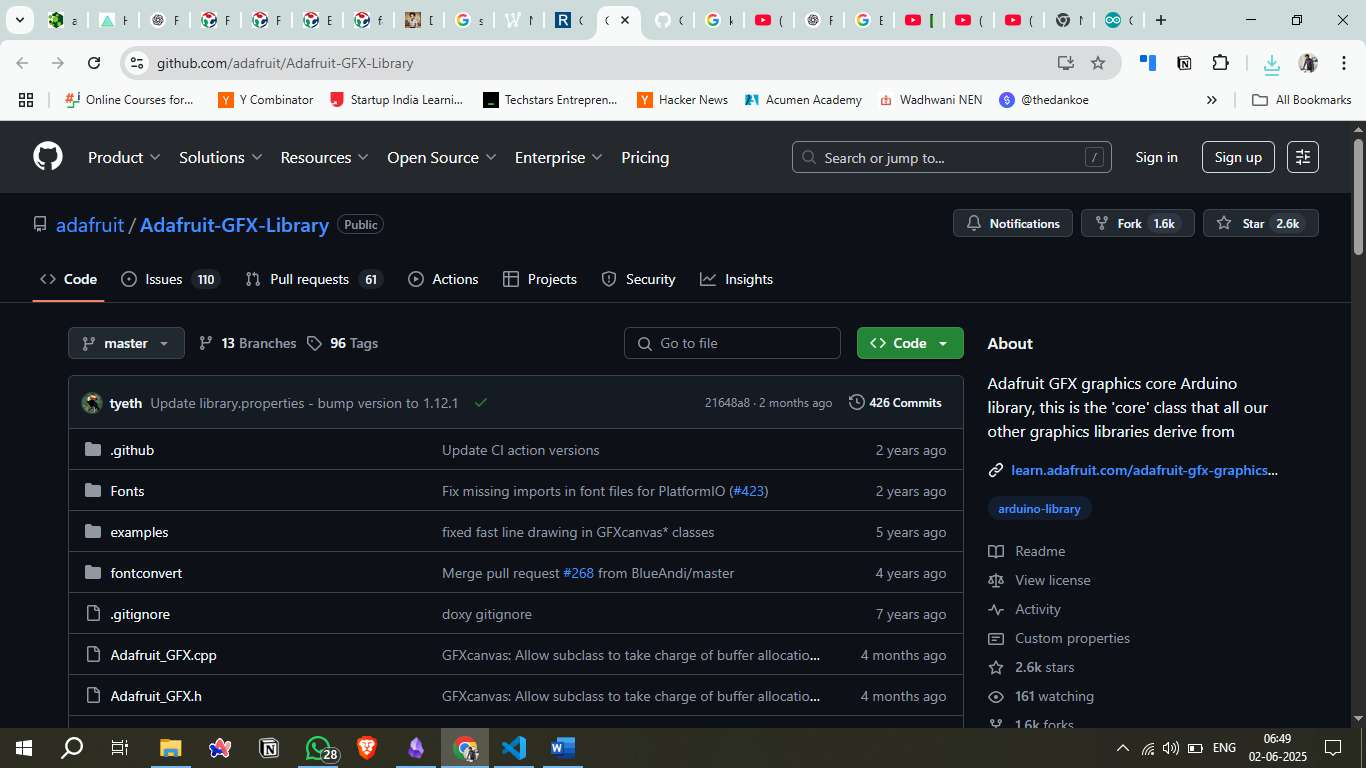
Task: Open the Fonts folder
Action: pyautogui.click(x=127, y=491)
